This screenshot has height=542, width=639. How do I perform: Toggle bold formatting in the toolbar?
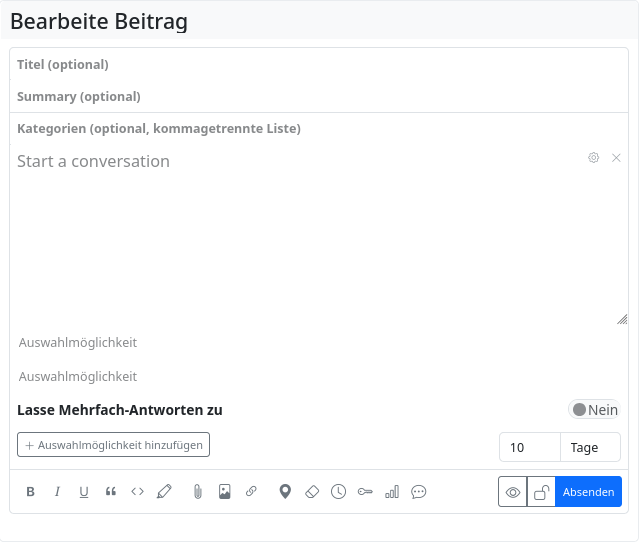pyautogui.click(x=30, y=492)
